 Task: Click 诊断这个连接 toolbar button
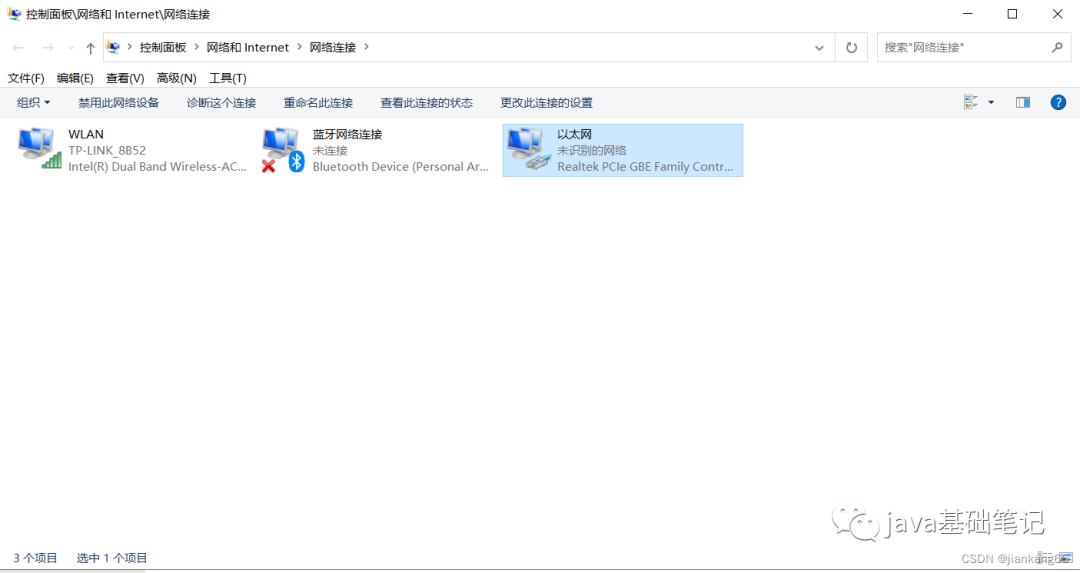click(221, 103)
